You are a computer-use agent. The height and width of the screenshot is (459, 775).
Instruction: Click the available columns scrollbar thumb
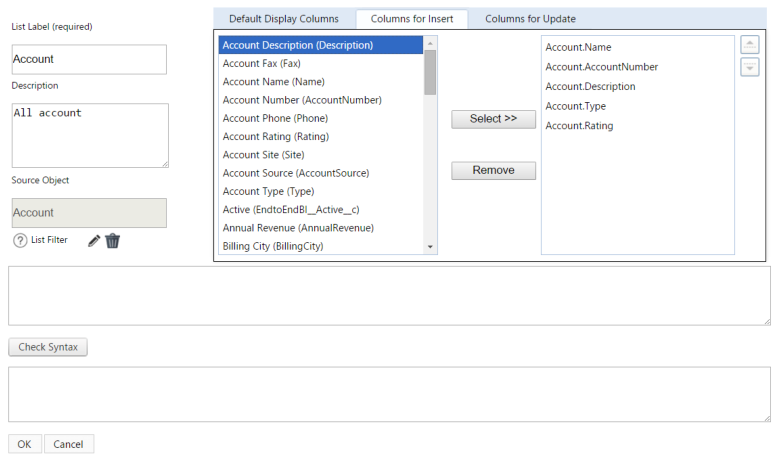click(x=430, y=72)
